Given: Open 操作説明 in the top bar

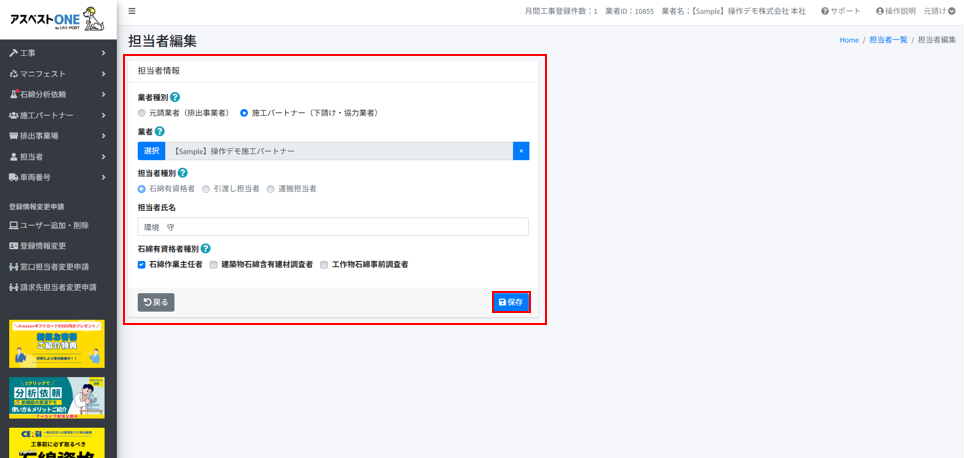Looking at the screenshot, I should tap(895, 12).
